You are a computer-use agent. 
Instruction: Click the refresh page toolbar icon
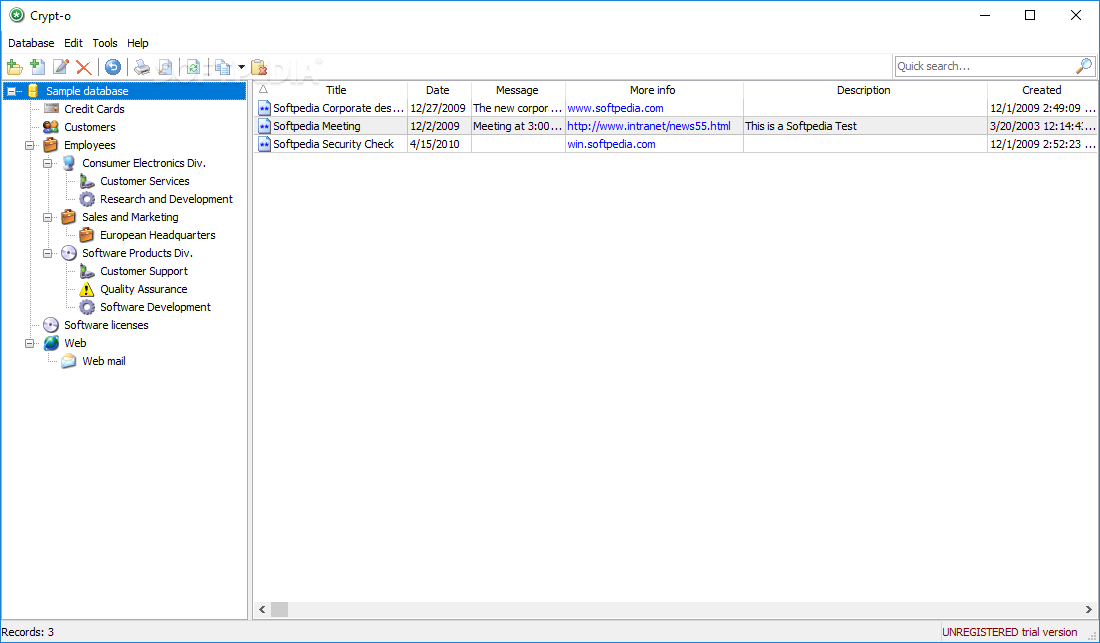point(193,67)
